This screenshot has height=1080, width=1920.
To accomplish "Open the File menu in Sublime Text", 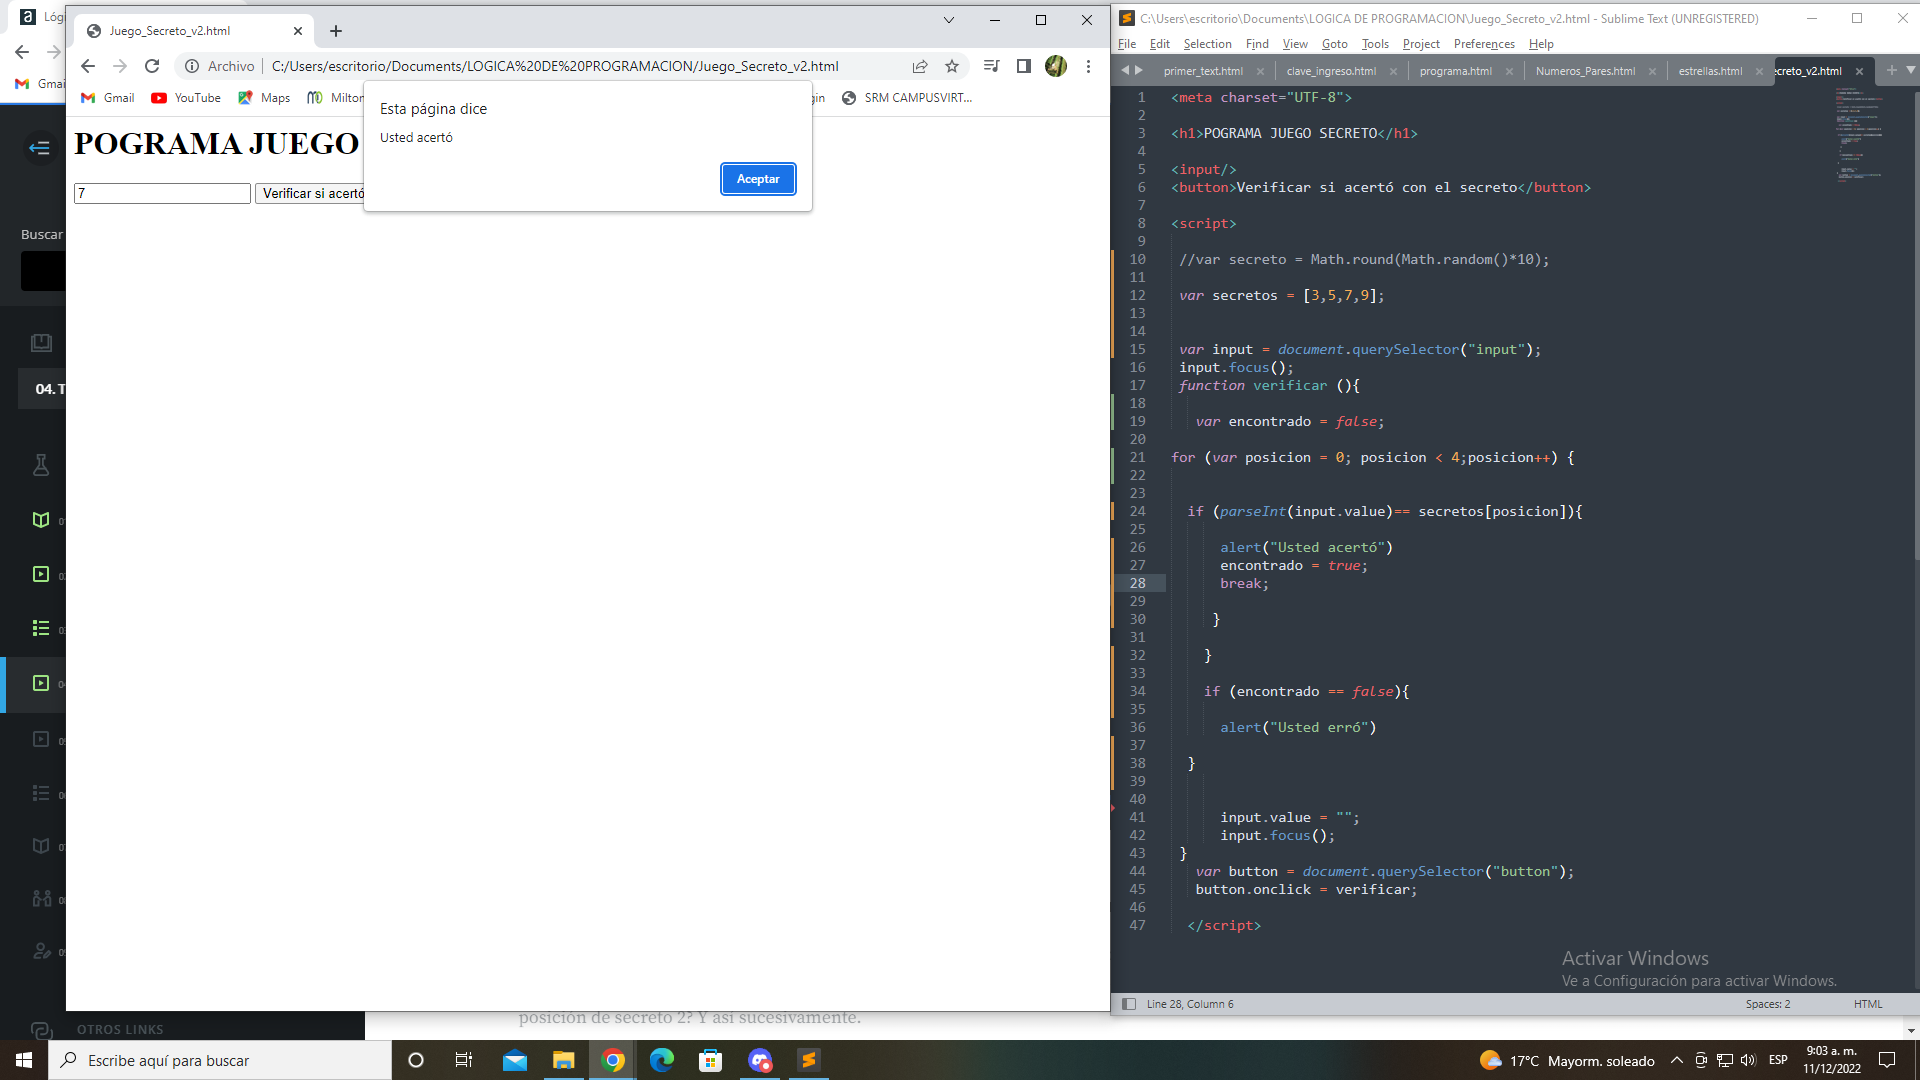I will pyautogui.click(x=1127, y=44).
